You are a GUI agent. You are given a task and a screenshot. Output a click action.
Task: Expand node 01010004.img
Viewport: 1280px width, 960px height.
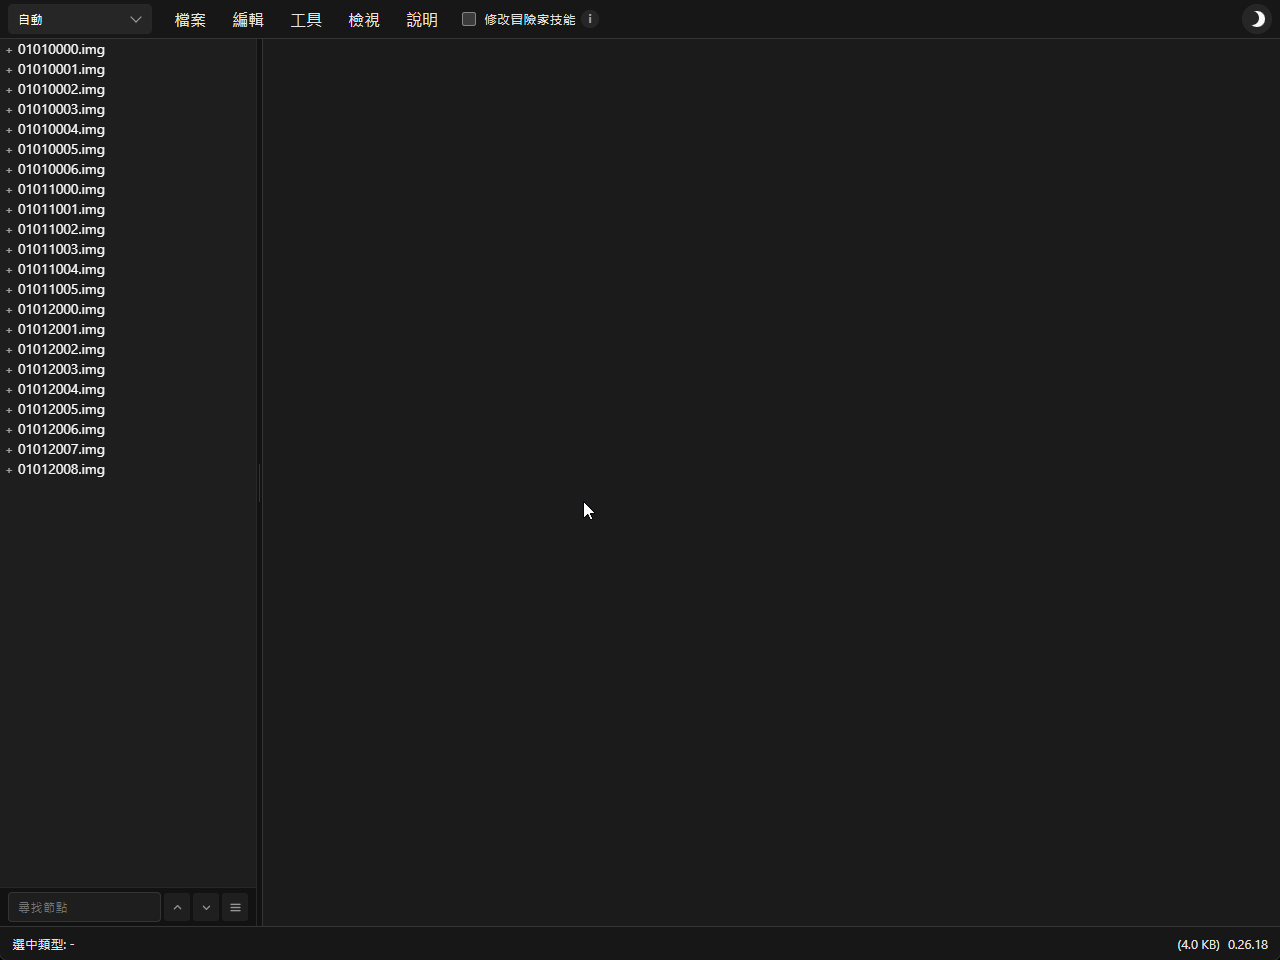coord(9,130)
